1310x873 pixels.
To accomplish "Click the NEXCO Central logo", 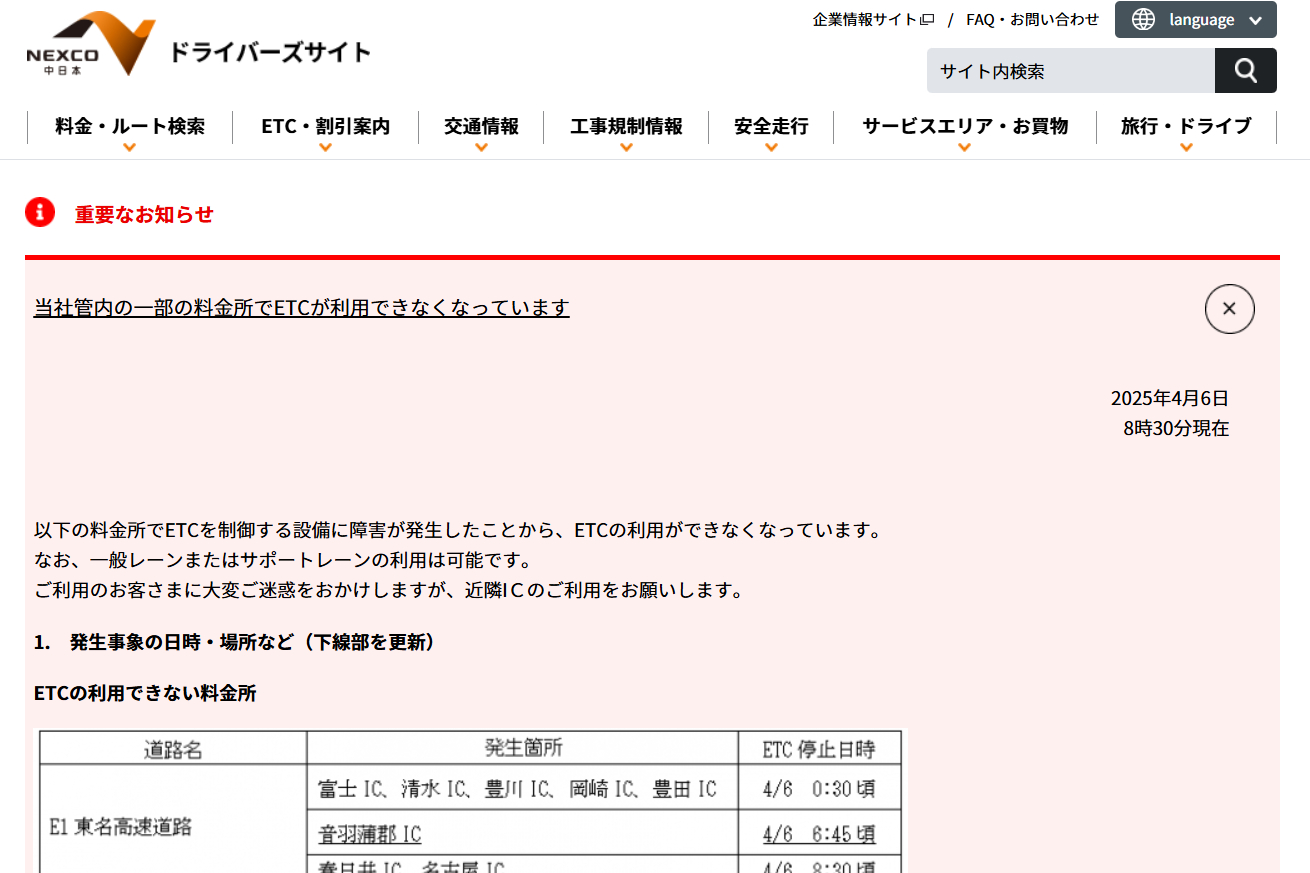I will (x=91, y=45).
